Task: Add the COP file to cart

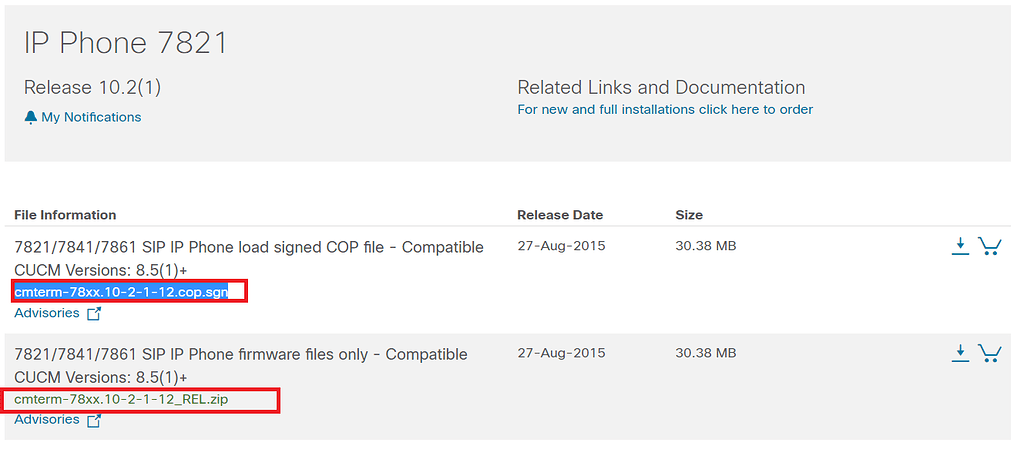Action: tap(989, 246)
